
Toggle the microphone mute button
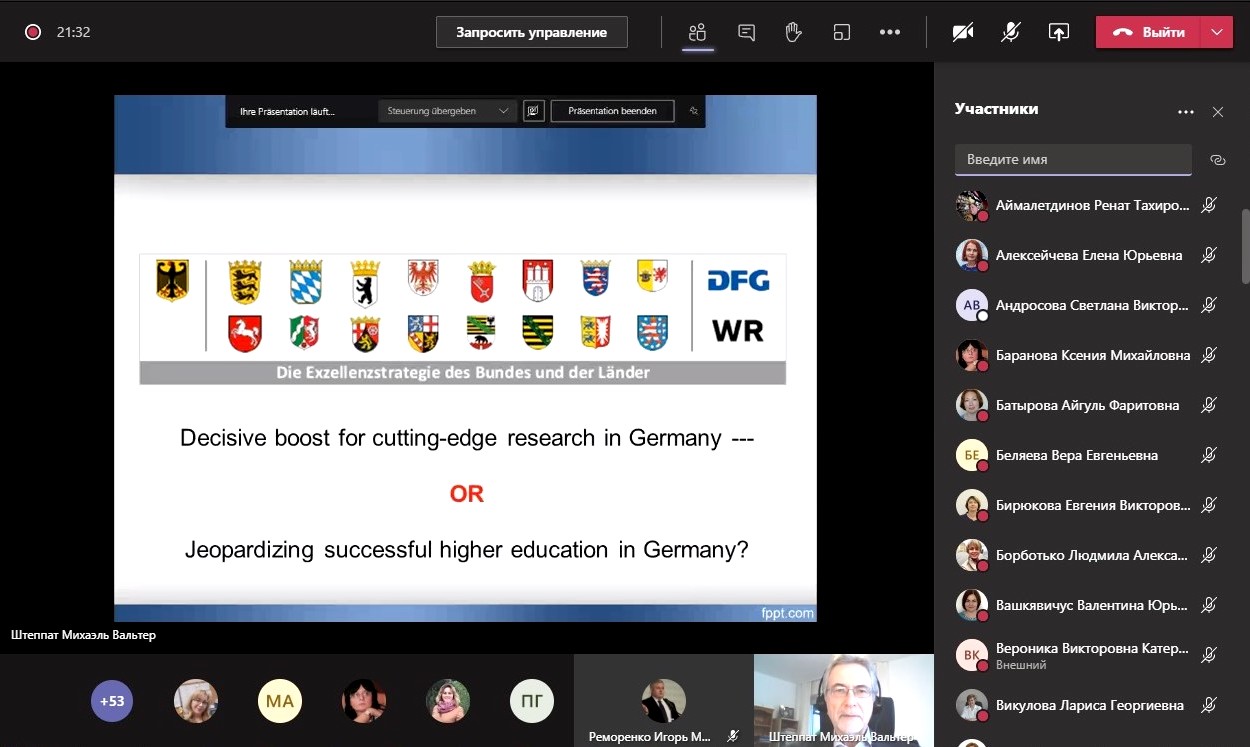(1011, 32)
